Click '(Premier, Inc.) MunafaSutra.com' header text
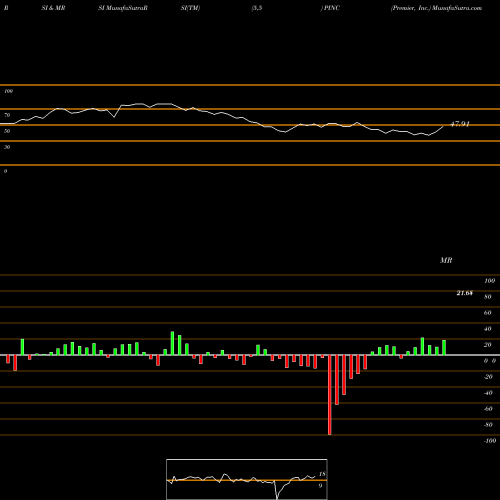Screen dimensions: 500x500 pos(436,8)
